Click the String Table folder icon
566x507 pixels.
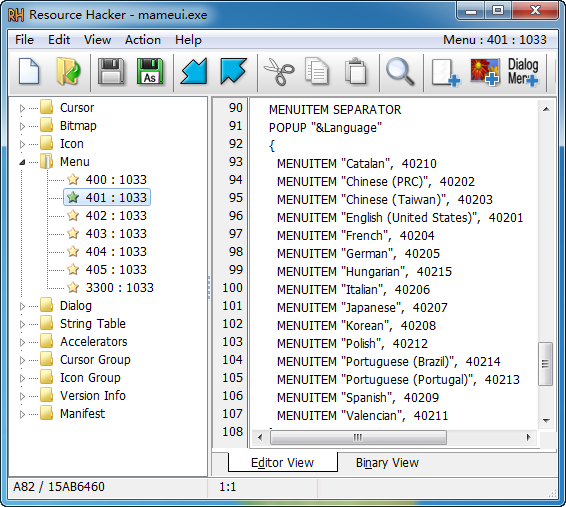[x=47, y=323]
